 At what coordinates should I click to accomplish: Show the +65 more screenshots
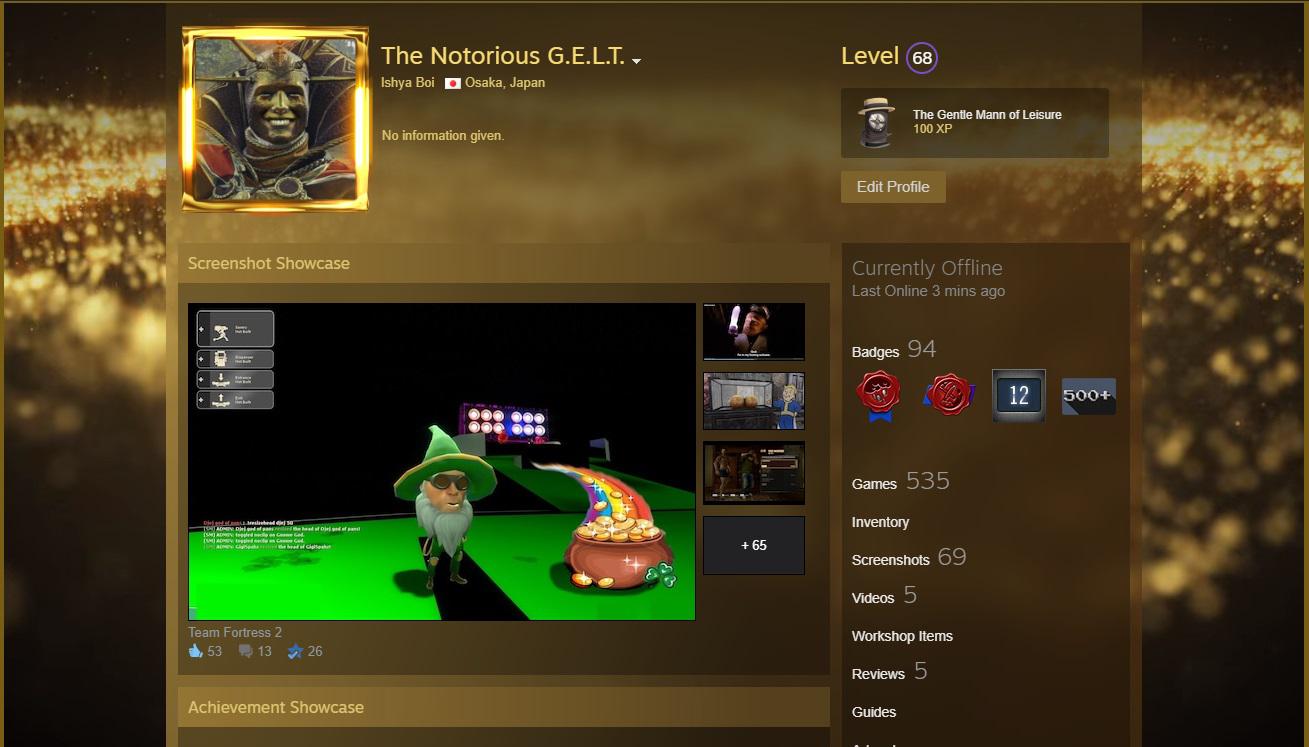[754, 545]
